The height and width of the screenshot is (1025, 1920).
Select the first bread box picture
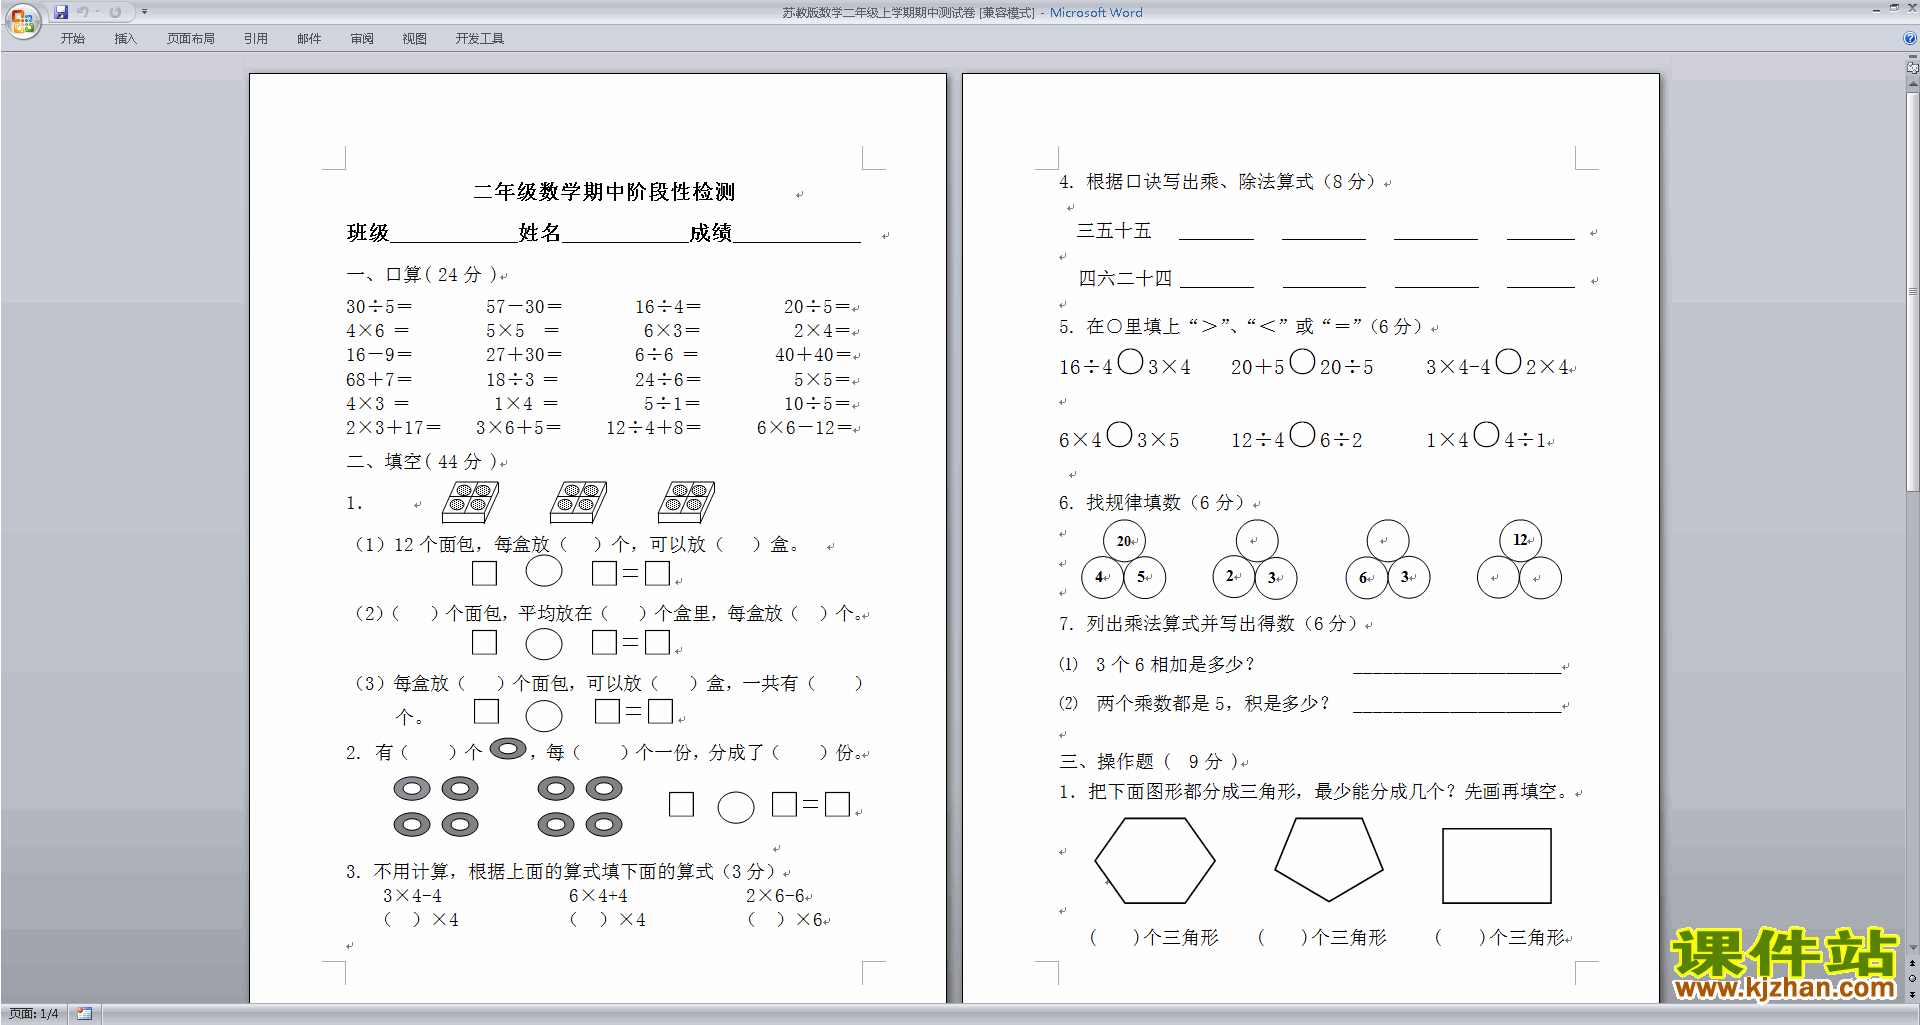tap(470, 502)
